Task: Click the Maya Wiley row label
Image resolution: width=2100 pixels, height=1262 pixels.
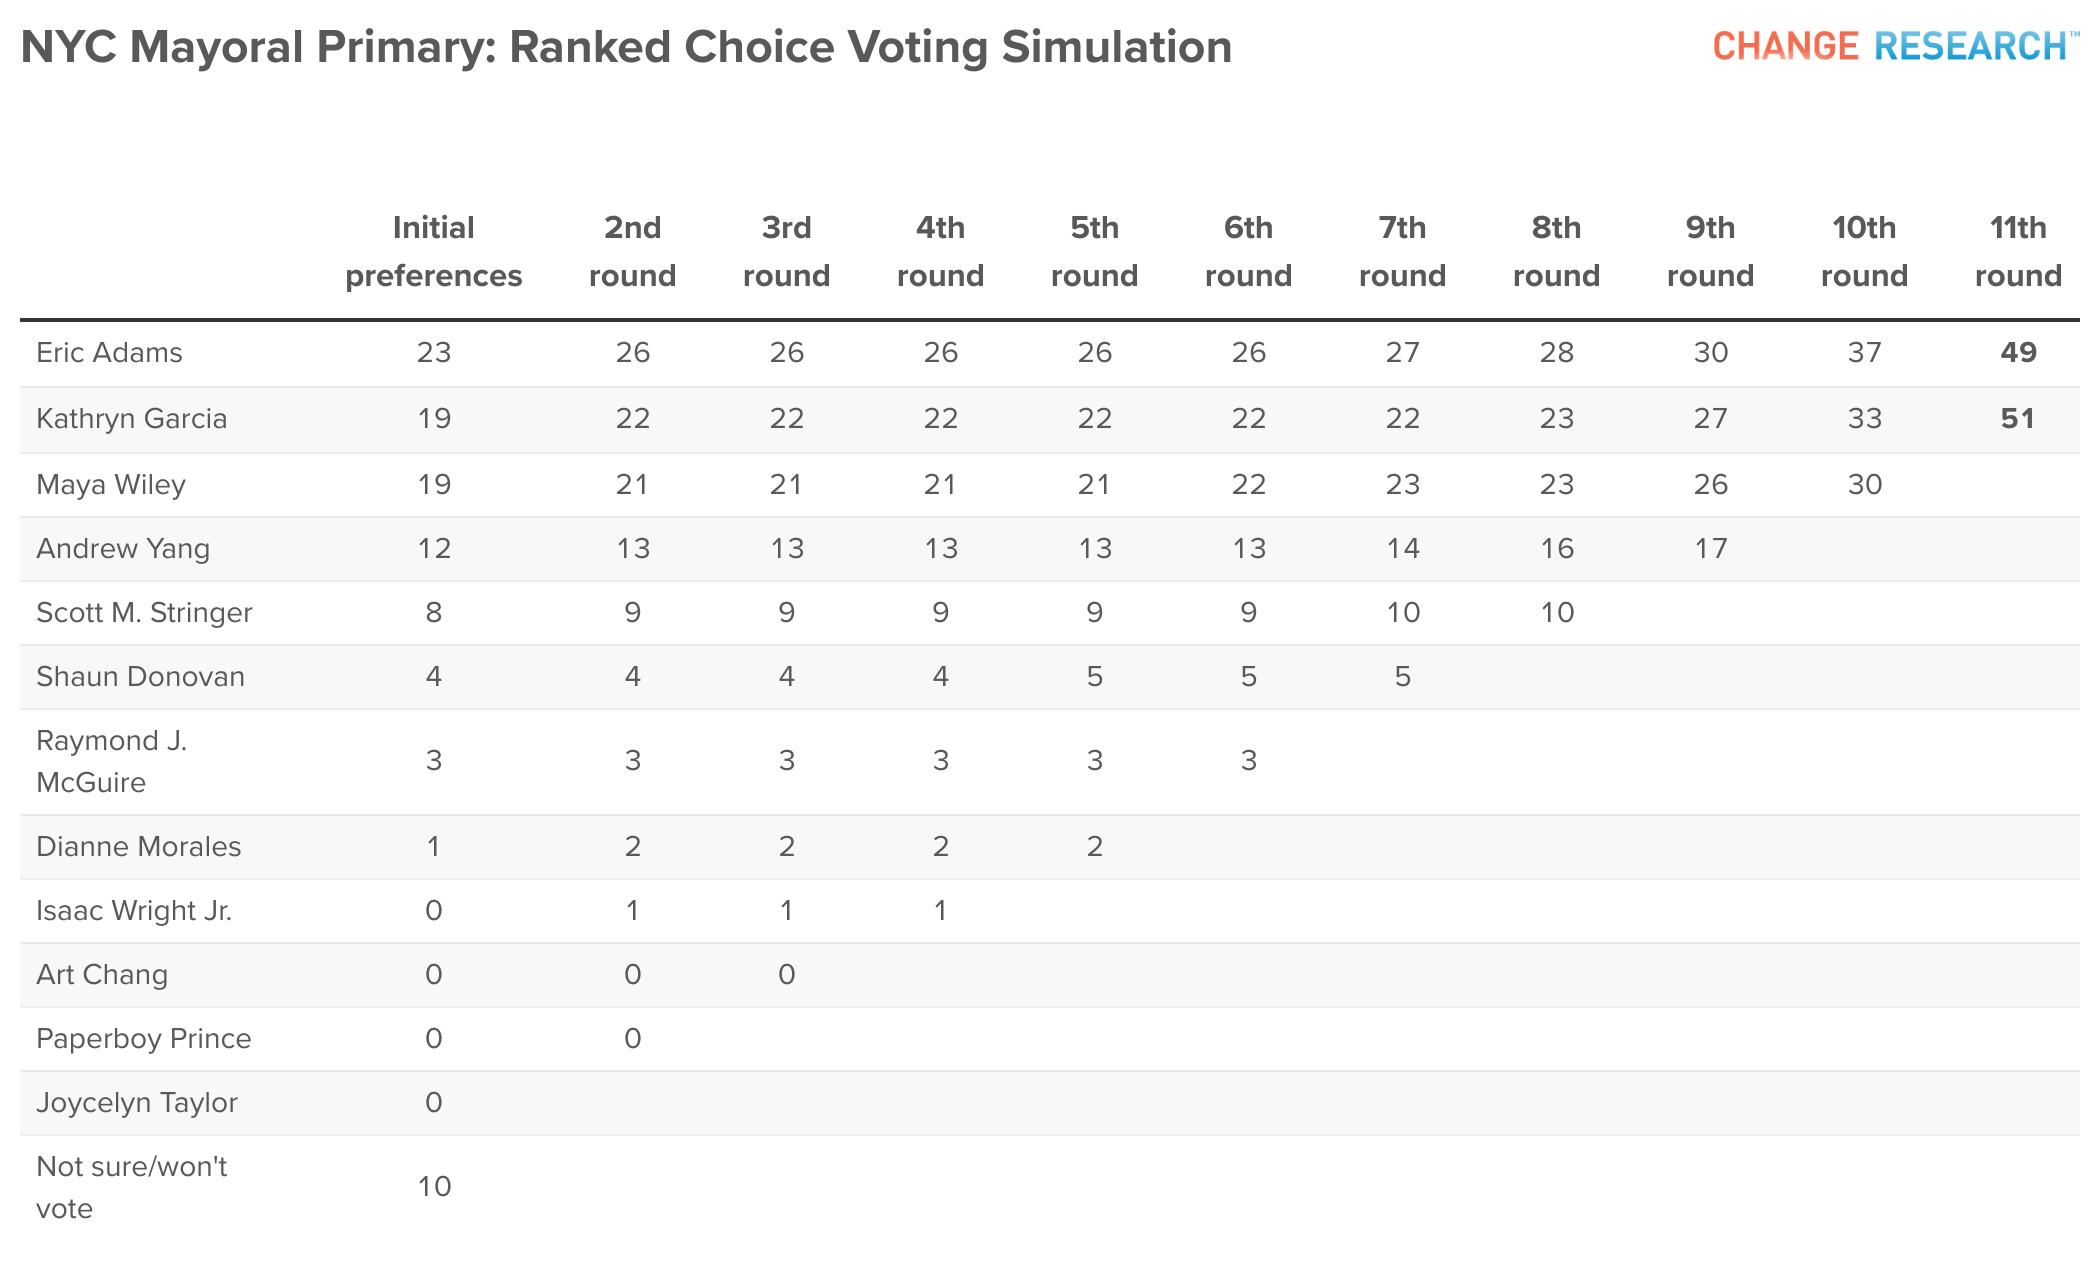Action: tap(110, 484)
